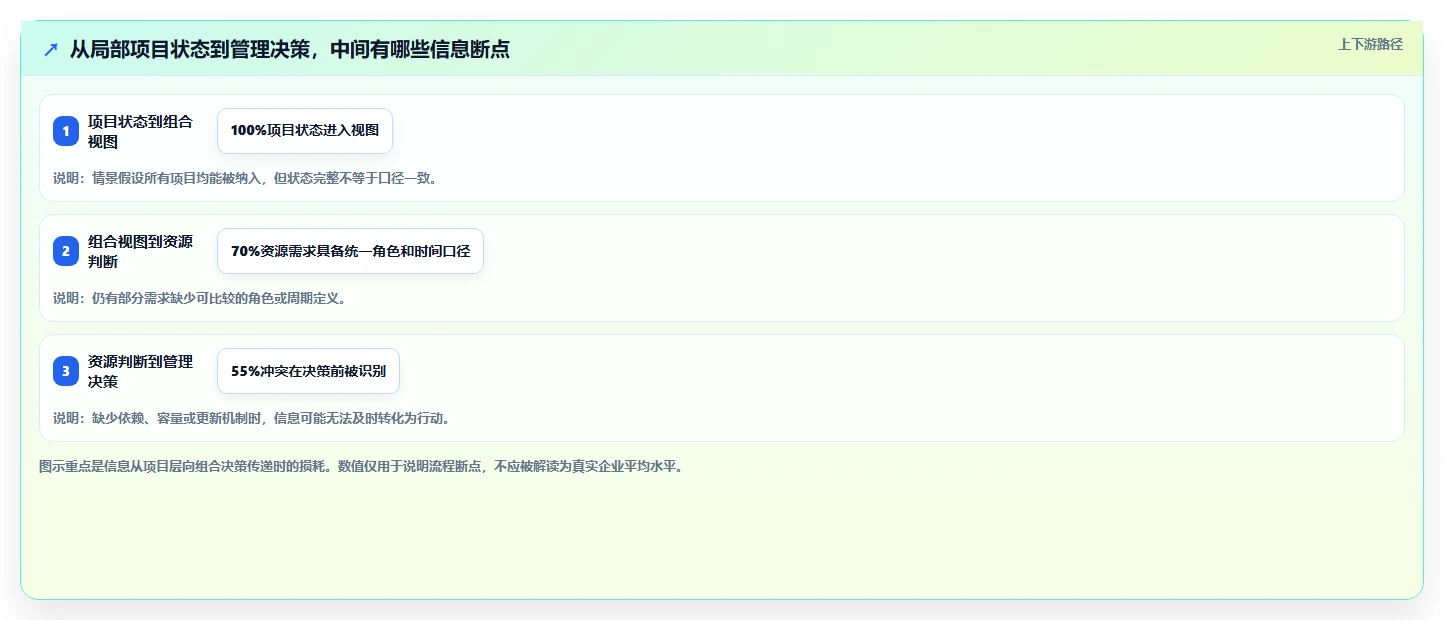Click the 70%资源需求具备统一角色和时间口径 pill
The image size is (1444, 620).
pos(350,251)
